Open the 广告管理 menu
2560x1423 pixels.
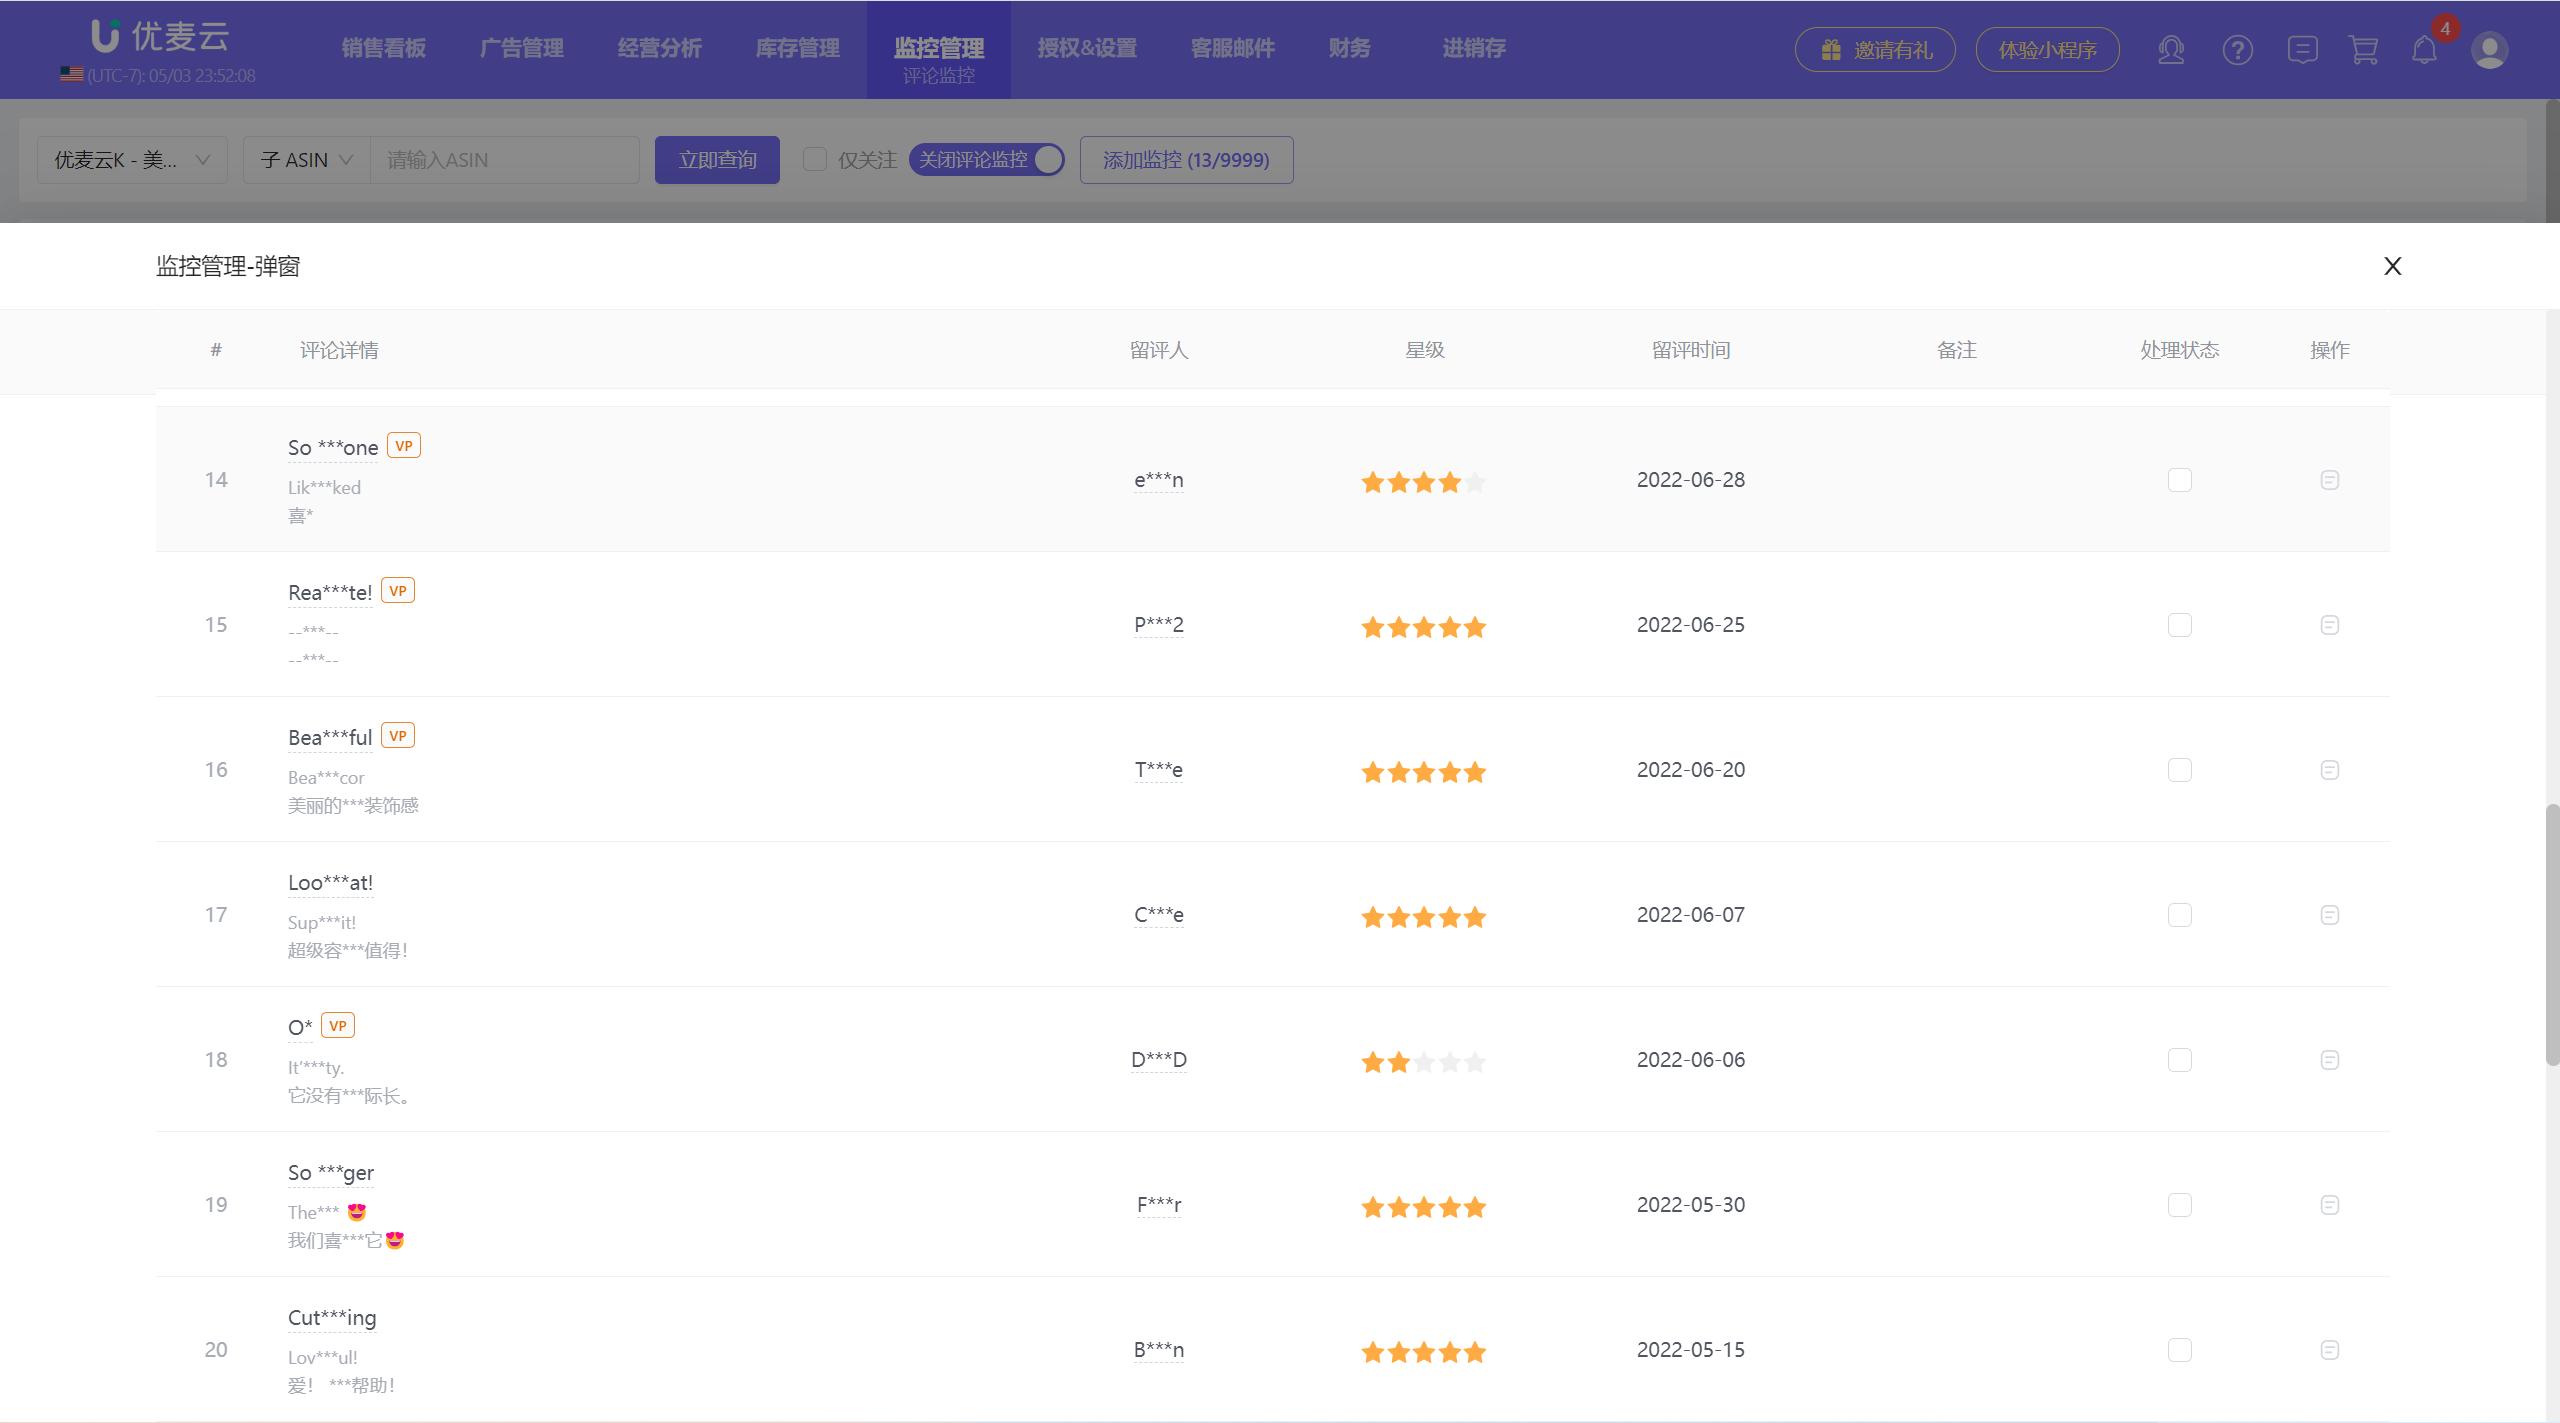[x=521, y=48]
